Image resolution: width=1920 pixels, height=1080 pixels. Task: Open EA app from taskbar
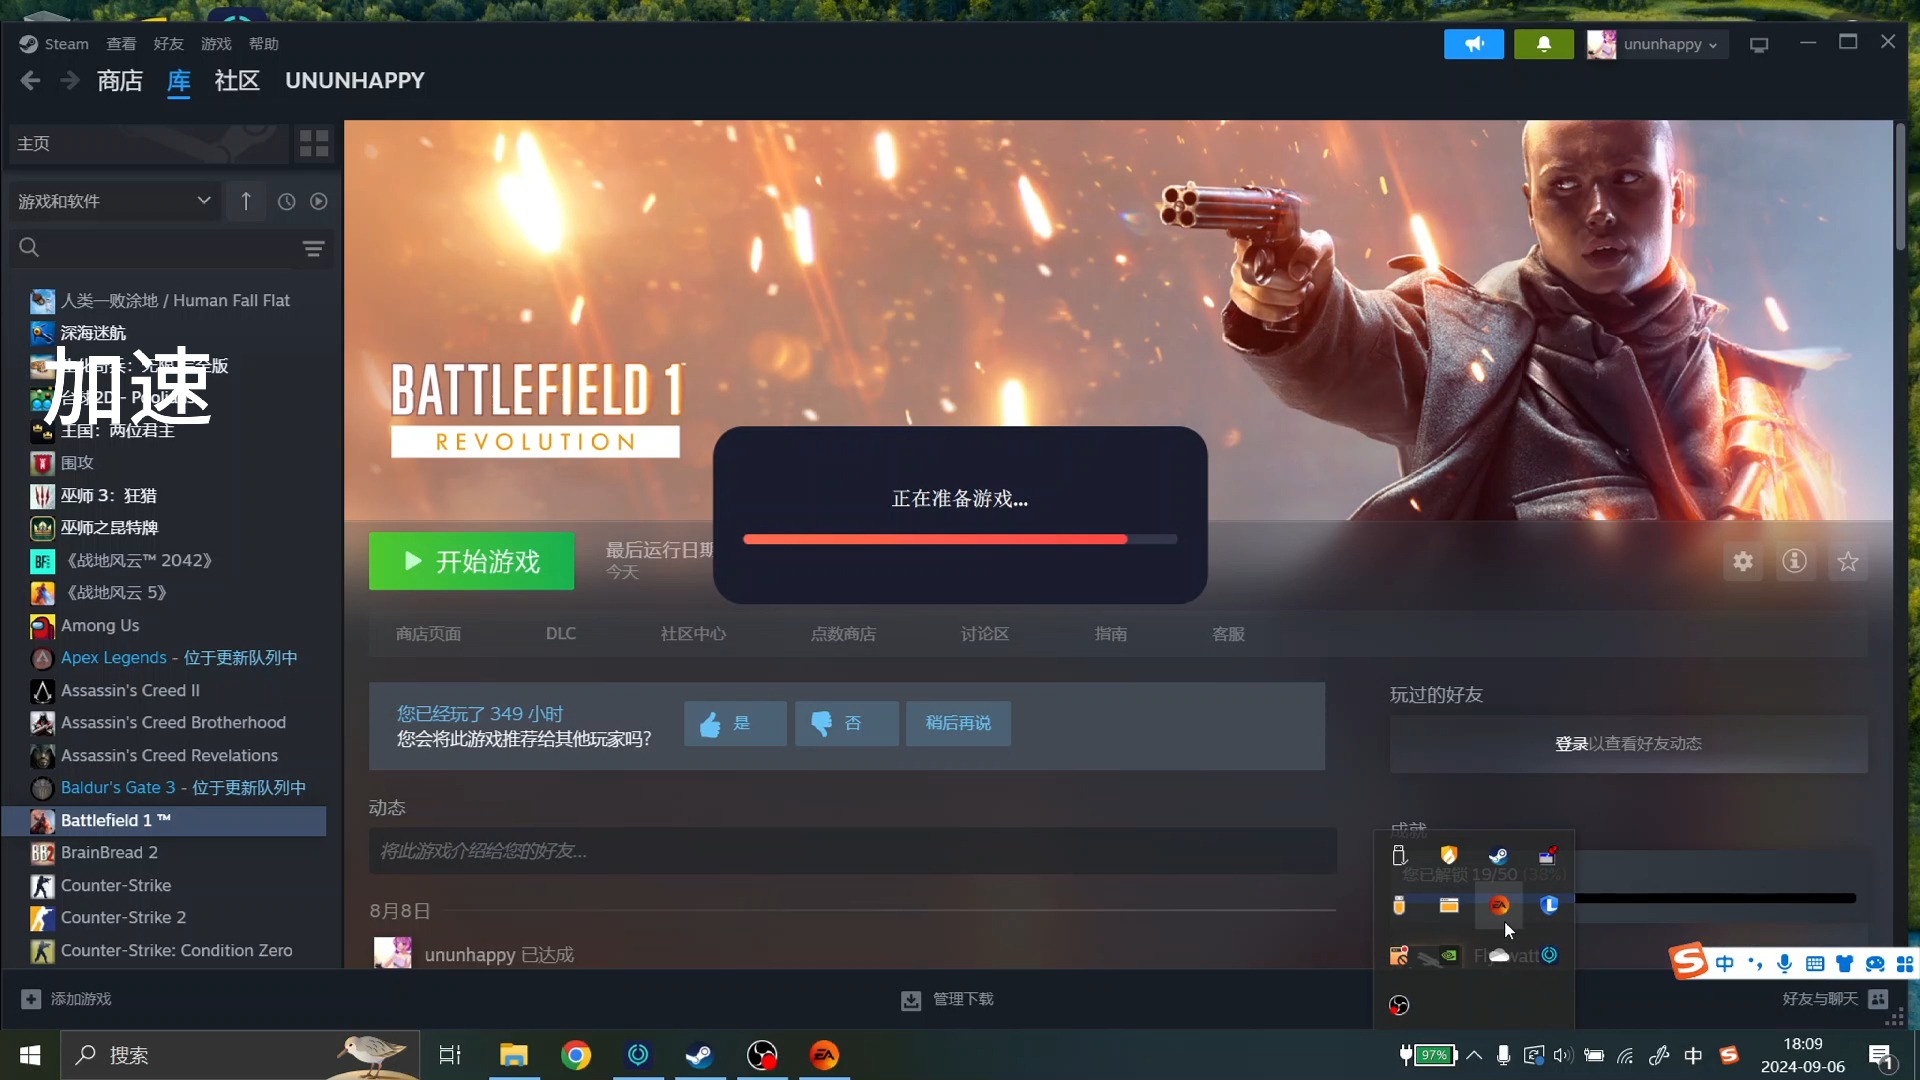[824, 1055]
